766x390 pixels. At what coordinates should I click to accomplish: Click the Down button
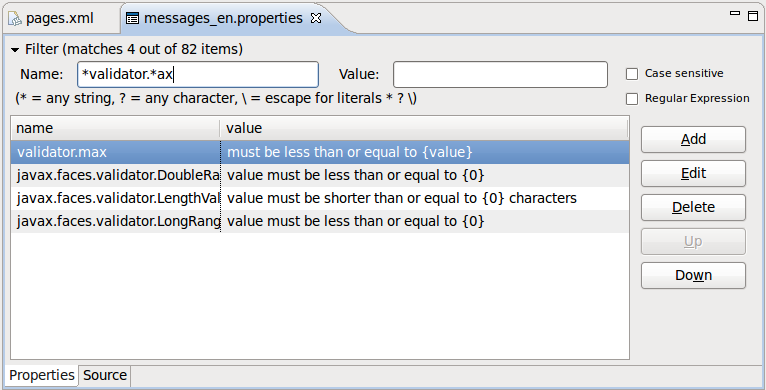[x=693, y=275]
